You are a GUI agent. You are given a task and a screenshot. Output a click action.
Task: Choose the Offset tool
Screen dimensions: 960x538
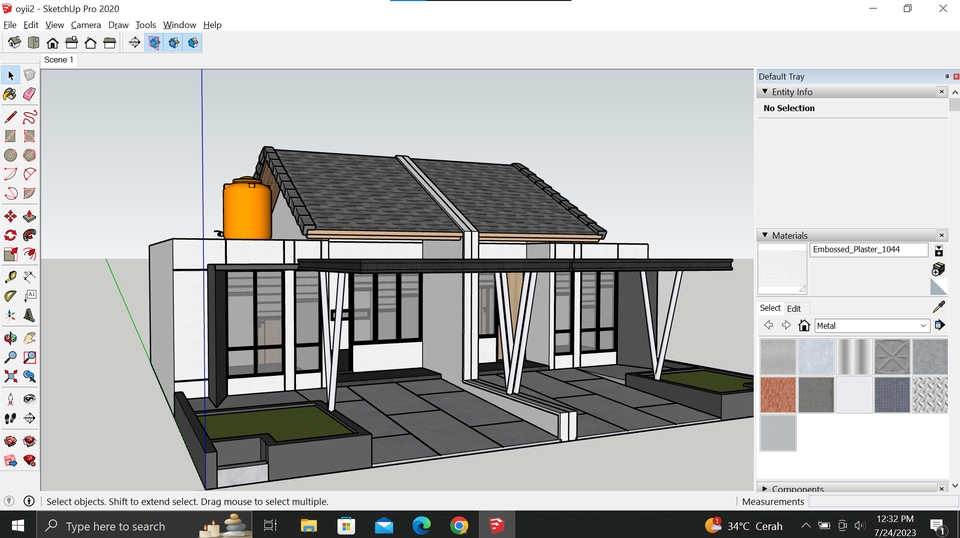[x=29, y=254]
